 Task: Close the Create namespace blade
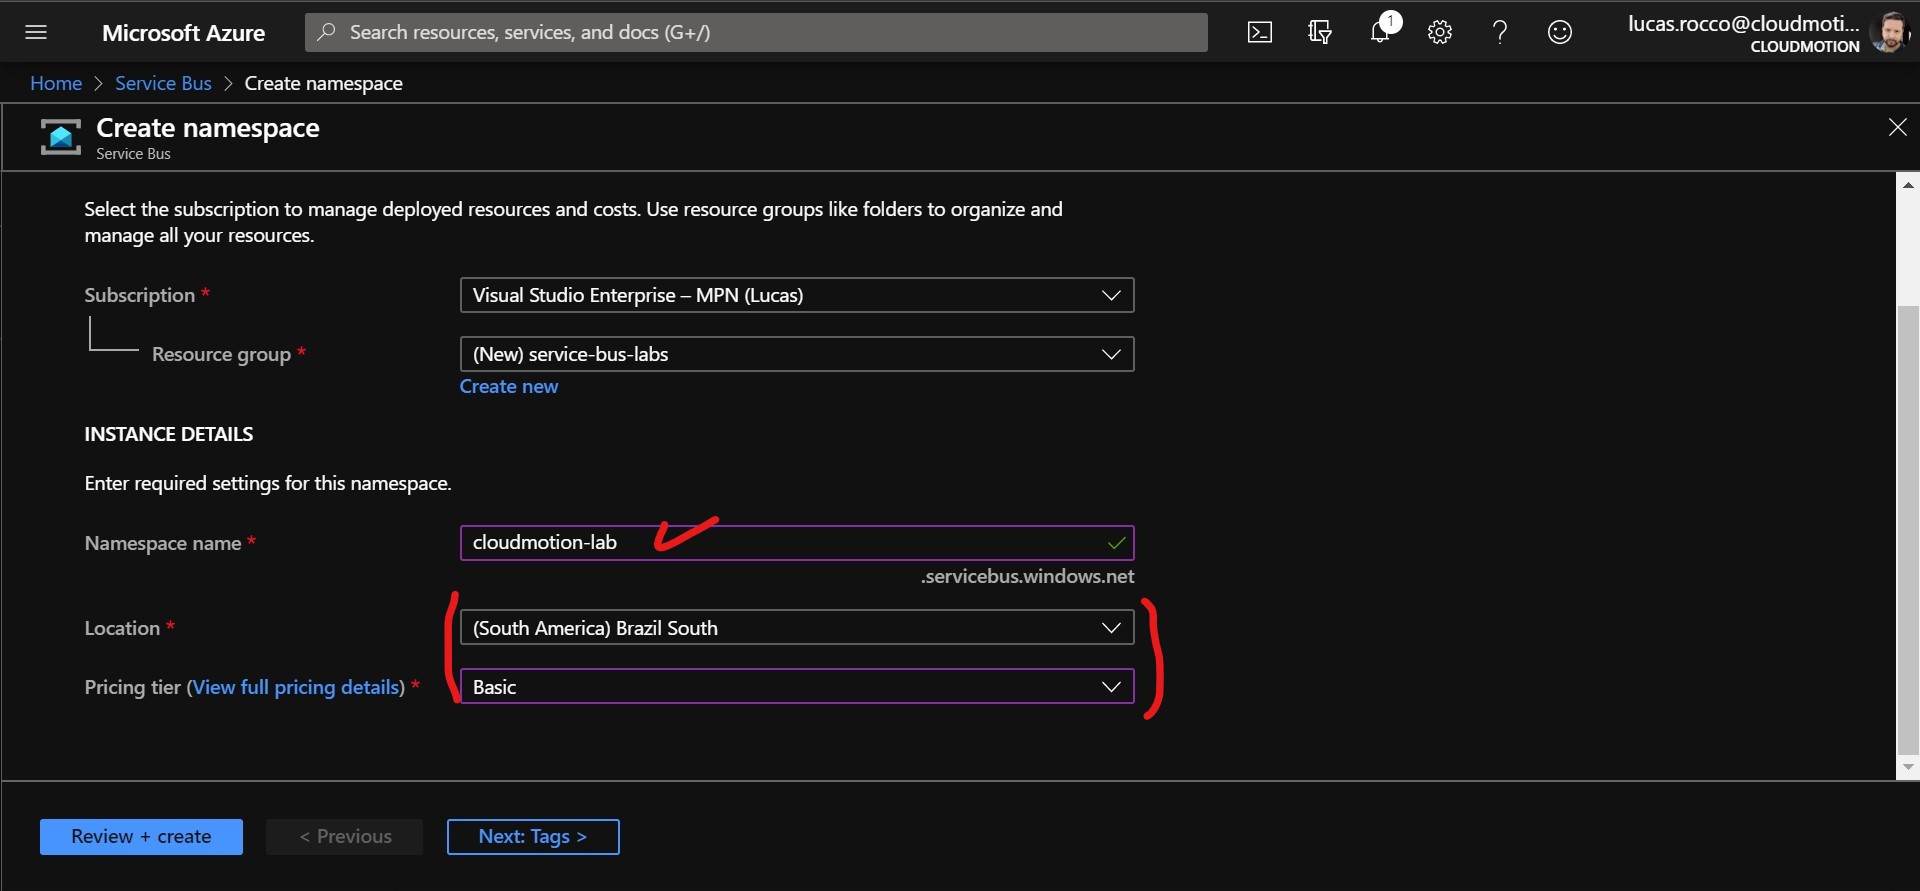pos(1897,127)
